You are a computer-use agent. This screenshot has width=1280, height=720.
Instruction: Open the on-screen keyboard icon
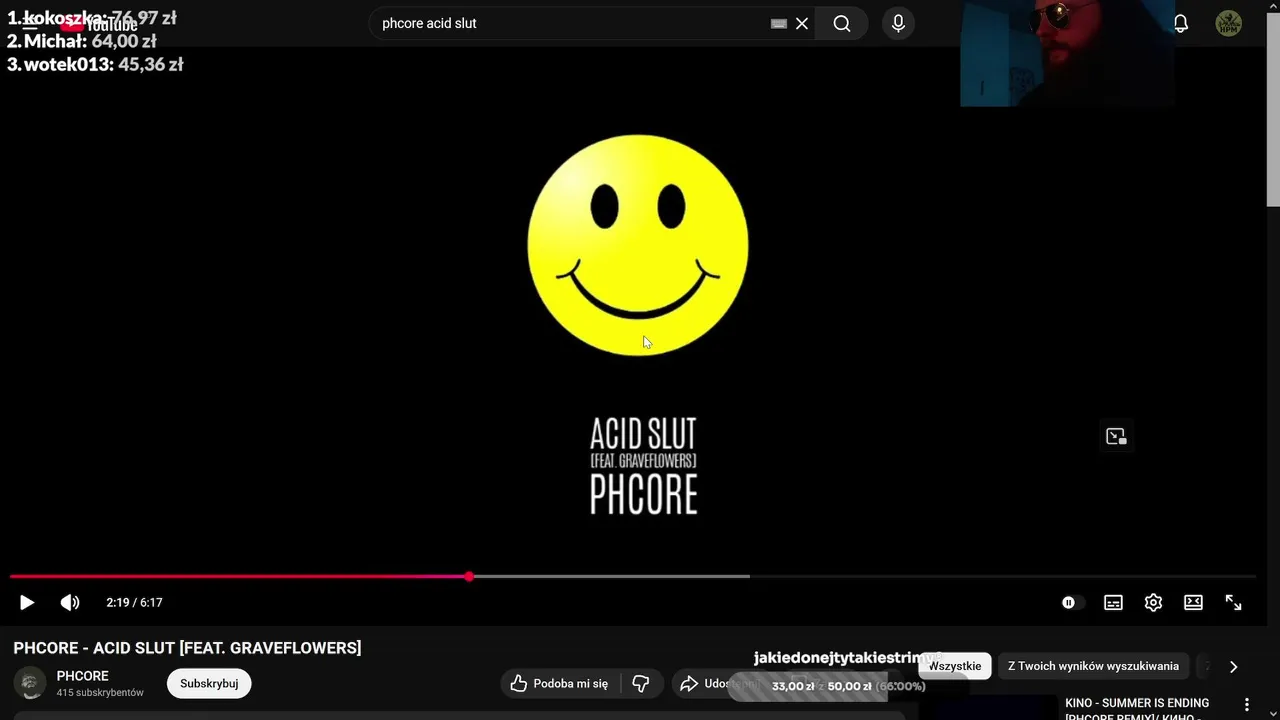click(779, 23)
